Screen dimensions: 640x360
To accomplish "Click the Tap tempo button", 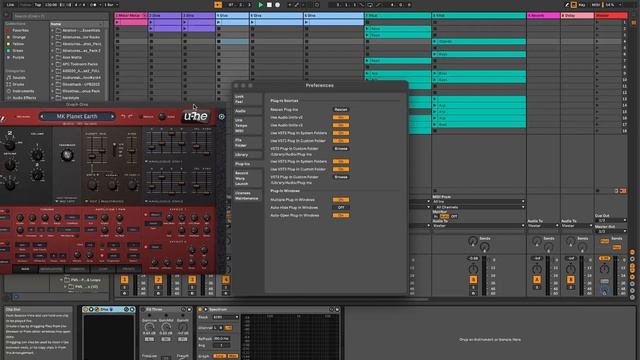I will tap(38, 5).
